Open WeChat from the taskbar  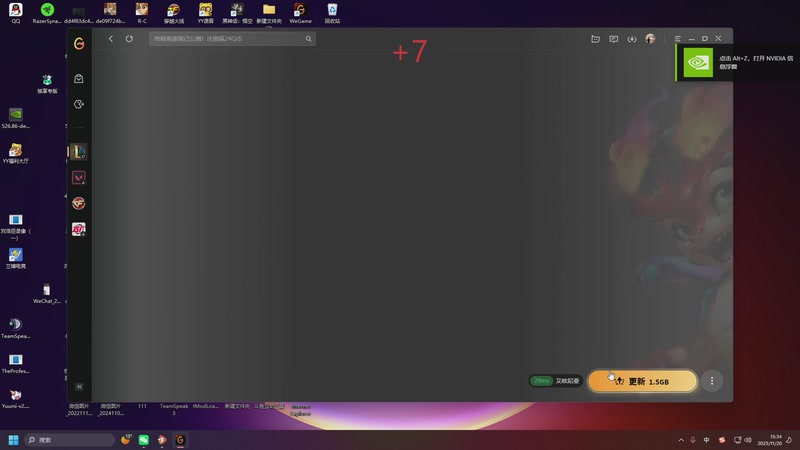144,440
